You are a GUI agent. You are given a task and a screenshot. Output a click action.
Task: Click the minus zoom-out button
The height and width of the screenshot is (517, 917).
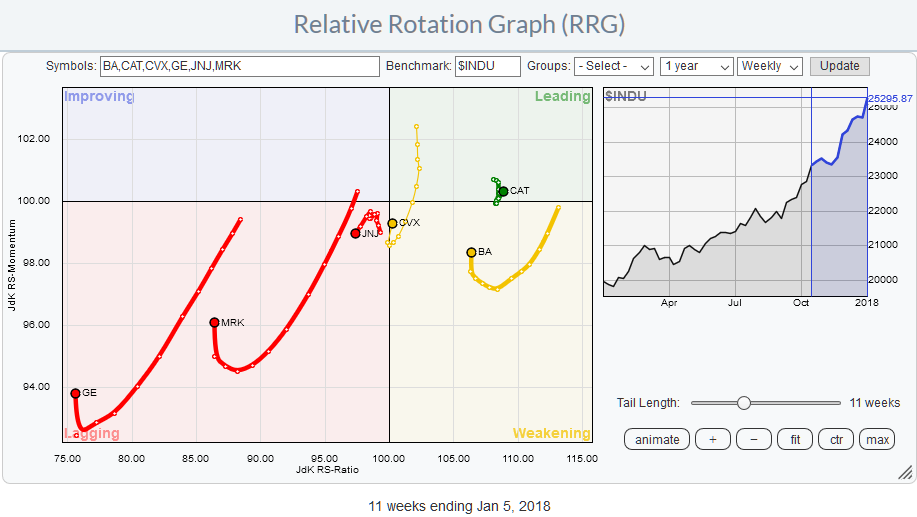coord(754,440)
